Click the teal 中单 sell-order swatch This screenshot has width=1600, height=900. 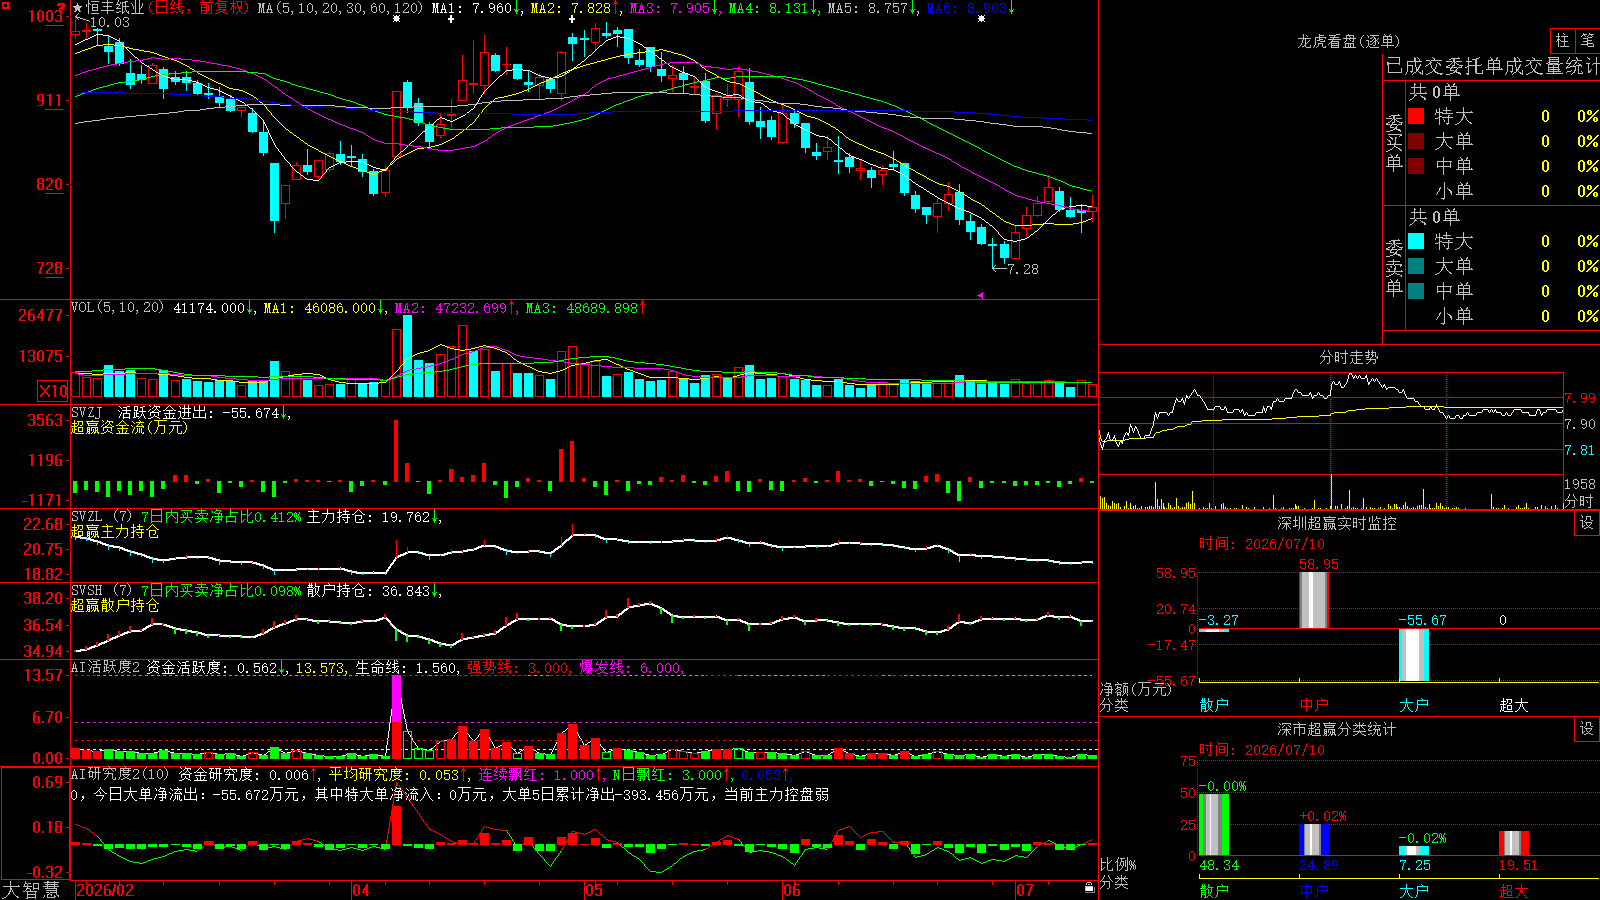[1416, 291]
